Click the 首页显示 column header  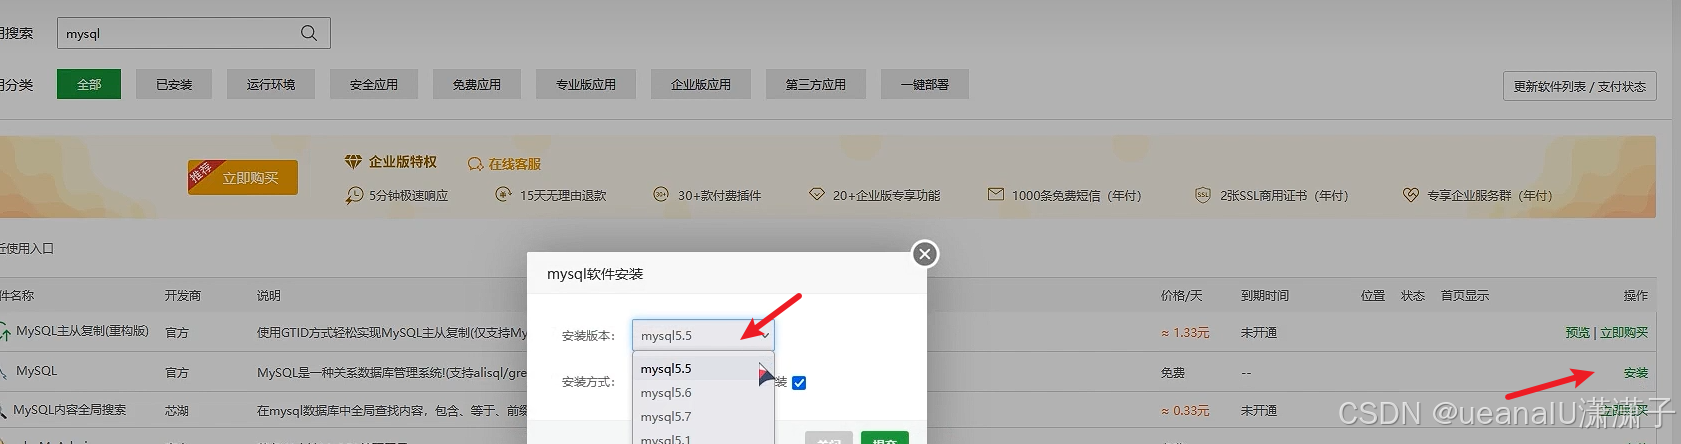1465,295
